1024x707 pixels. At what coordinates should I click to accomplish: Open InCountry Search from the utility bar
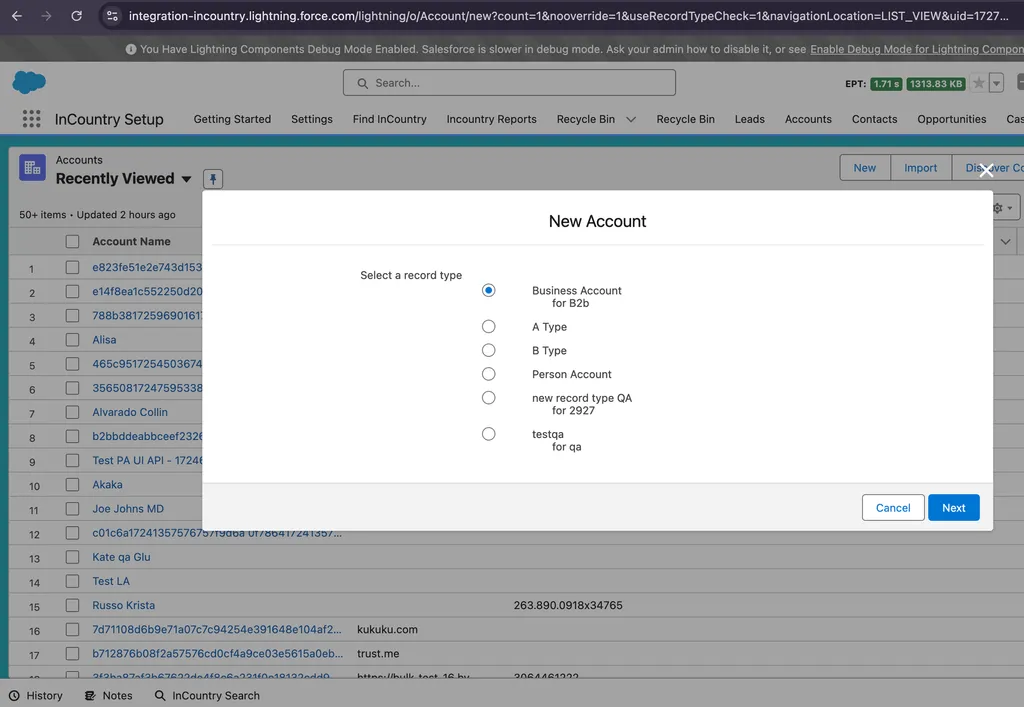pyautogui.click(x=207, y=695)
